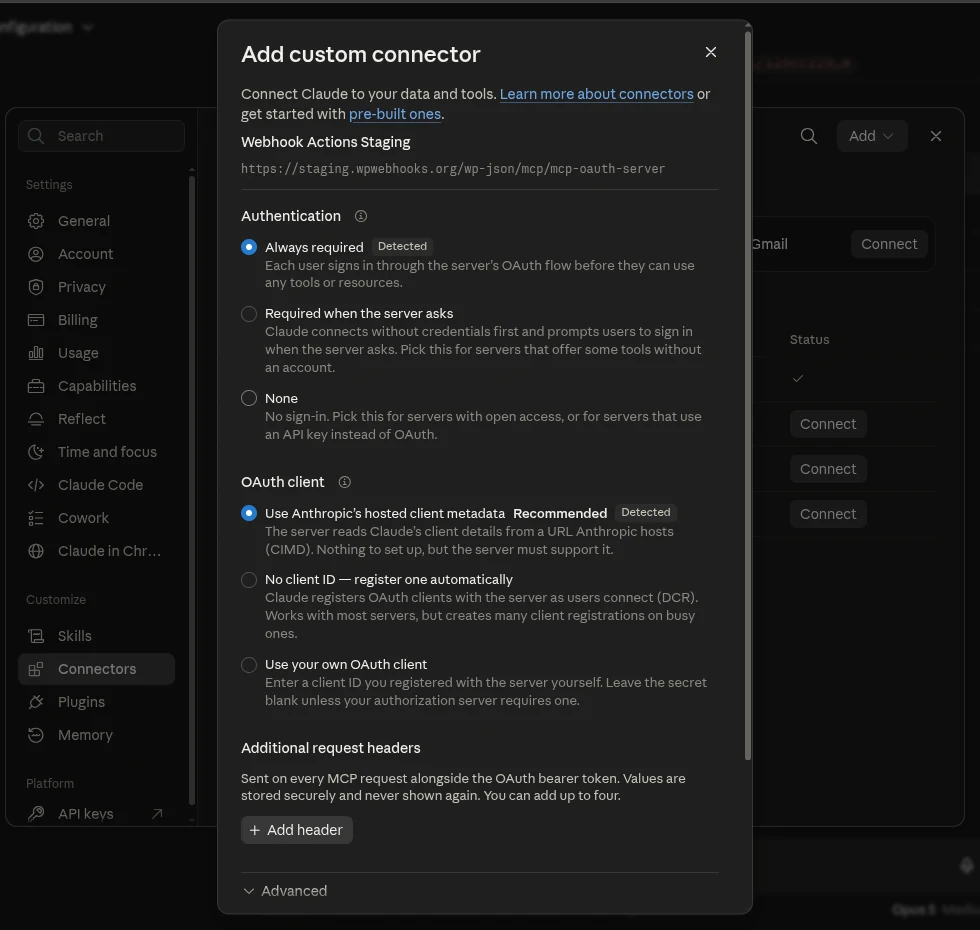
Task: Select Required when the server asks
Action: tap(249, 314)
